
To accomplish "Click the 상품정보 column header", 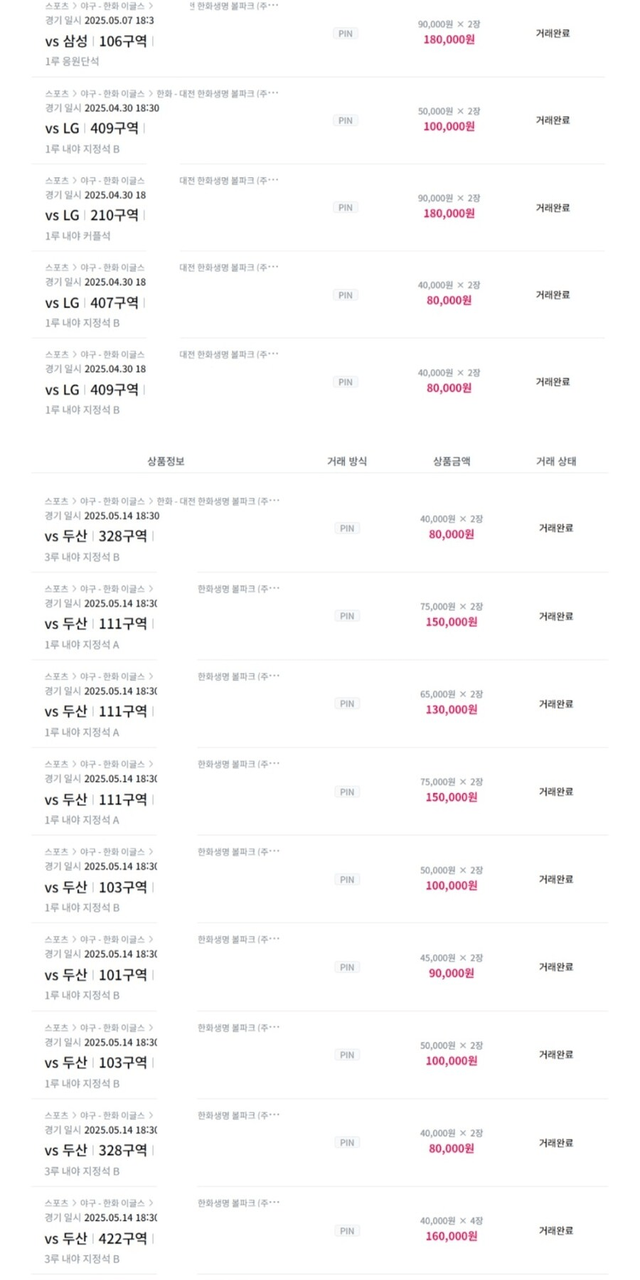I will pyautogui.click(x=165, y=462).
